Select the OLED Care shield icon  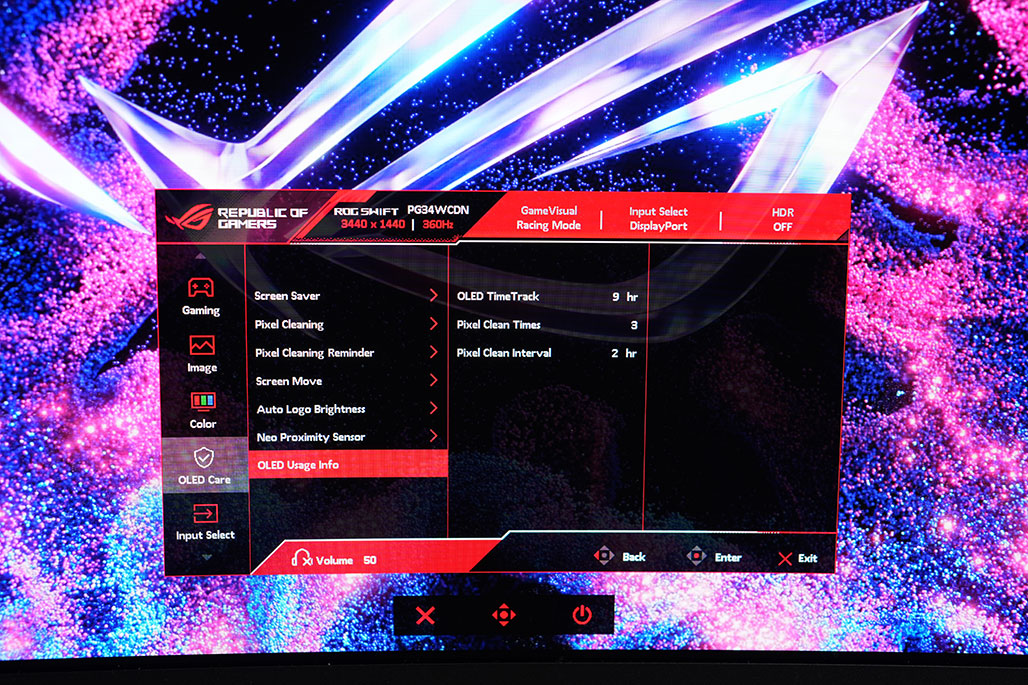(203, 457)
